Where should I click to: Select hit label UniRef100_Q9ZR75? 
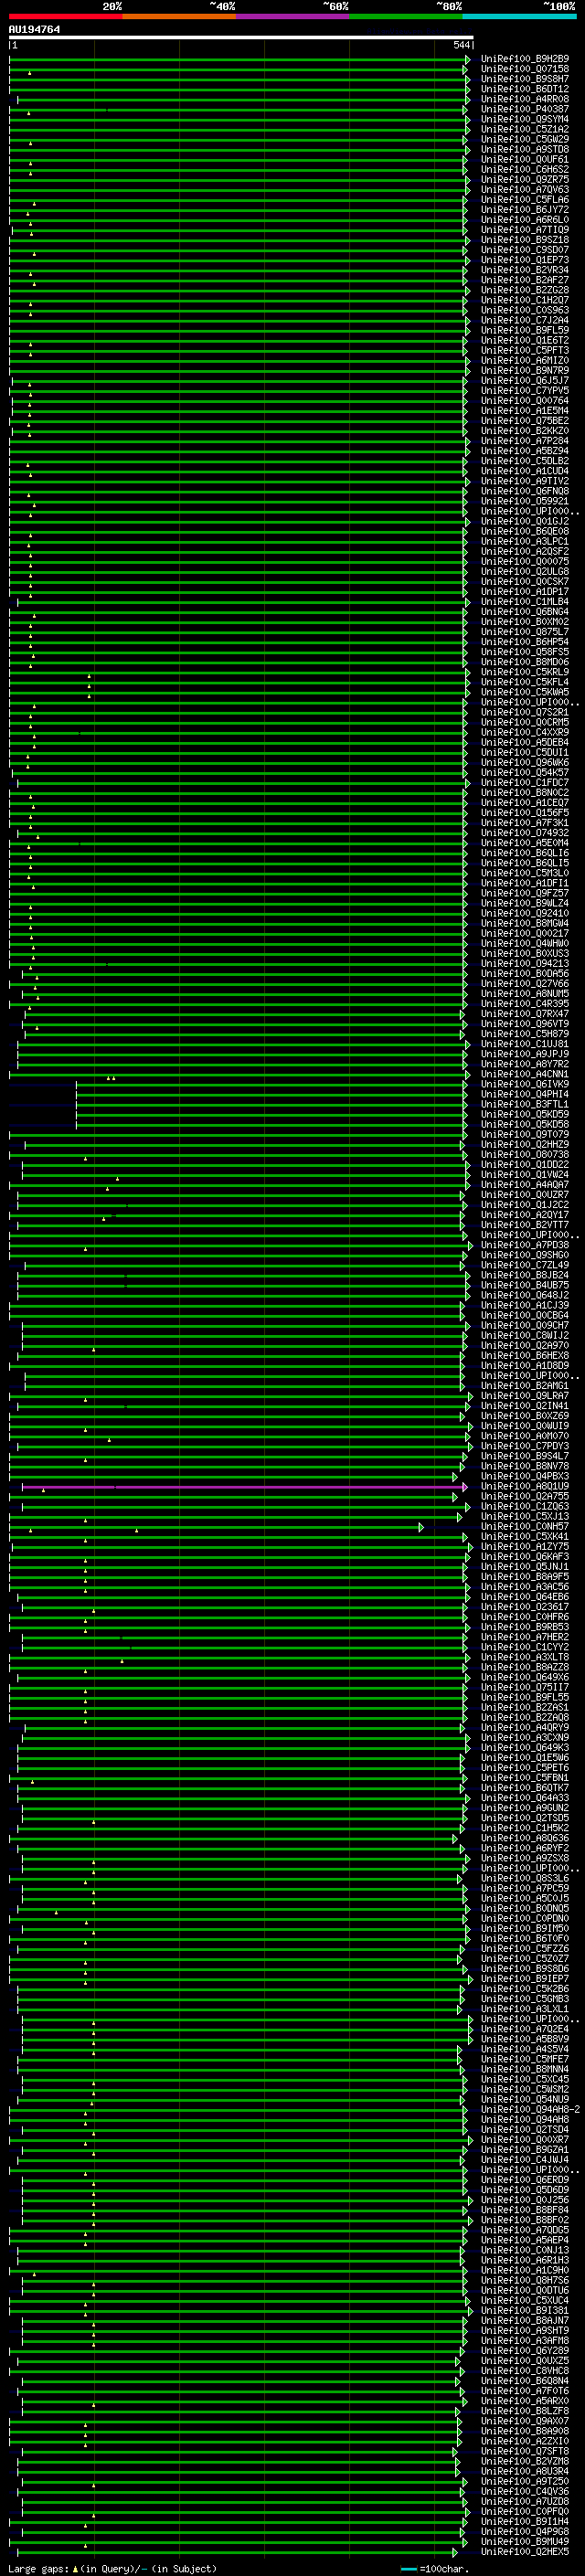click(525, 179)
